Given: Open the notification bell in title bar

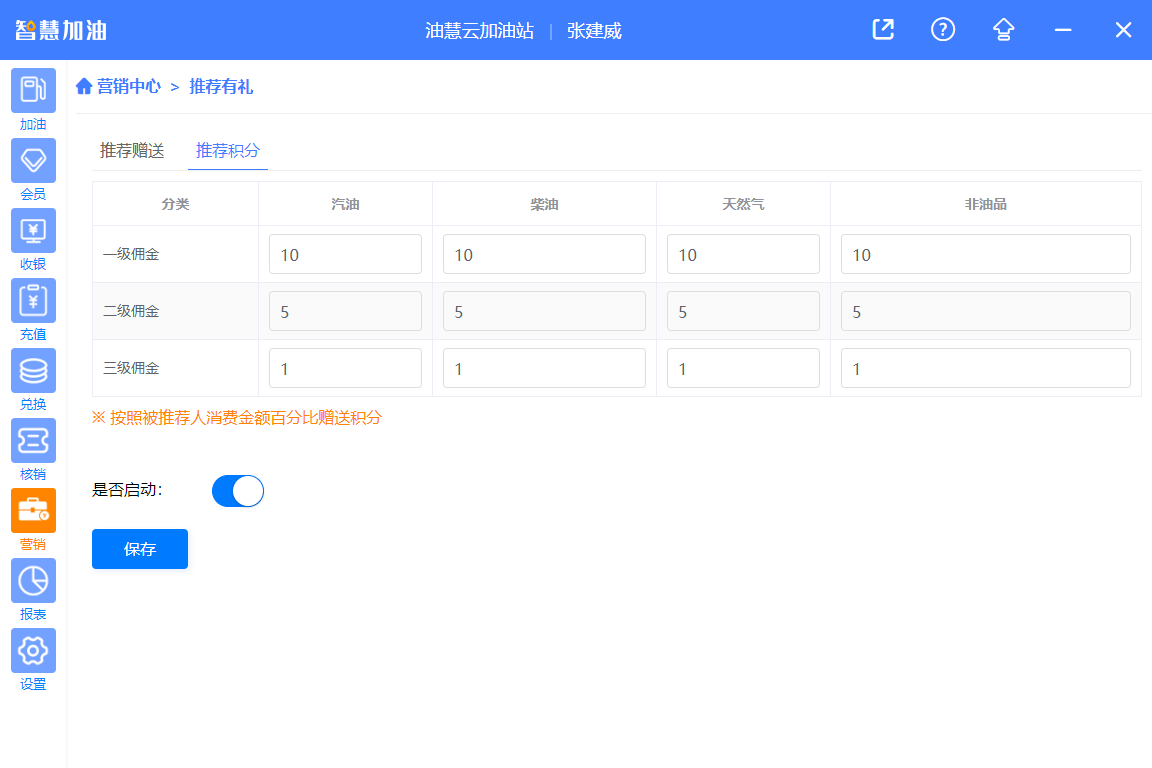Looking at the screenshot, I should (1002, 30).
